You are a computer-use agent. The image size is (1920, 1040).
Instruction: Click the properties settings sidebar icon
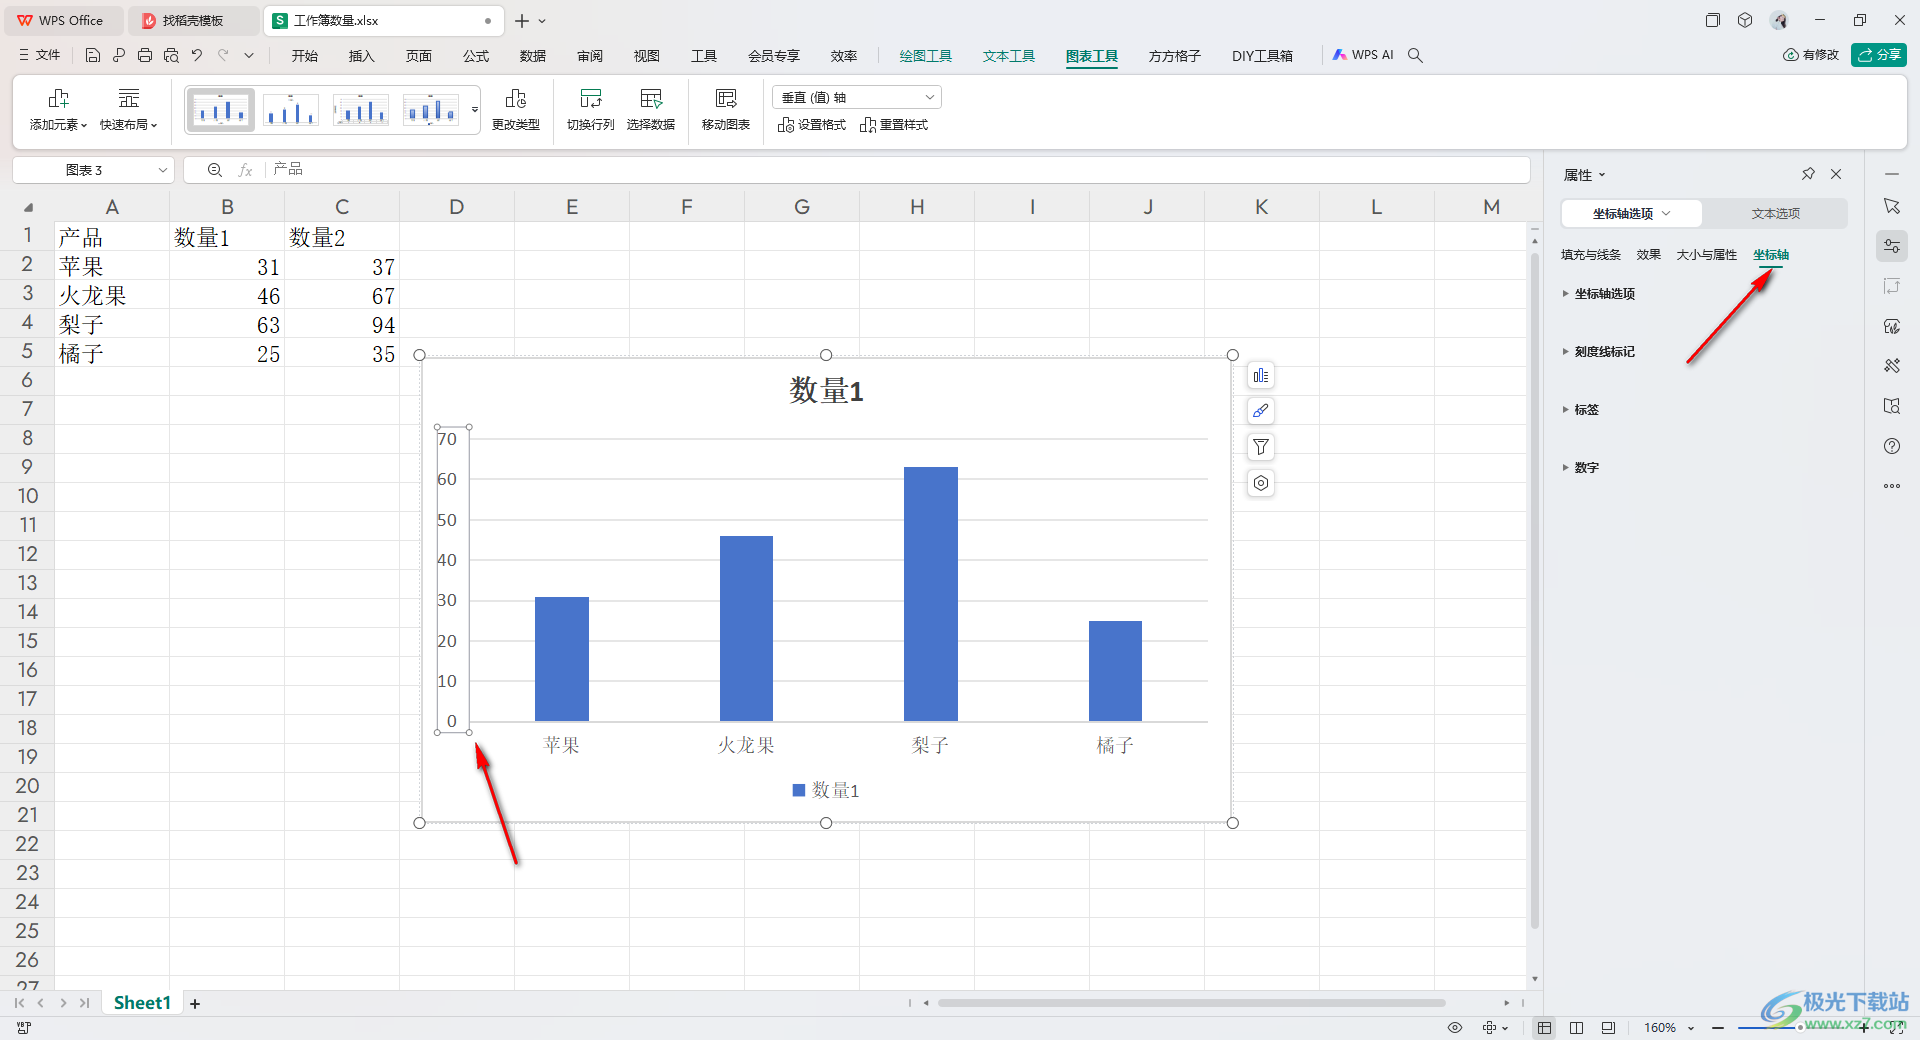[x=1892, y=246]
